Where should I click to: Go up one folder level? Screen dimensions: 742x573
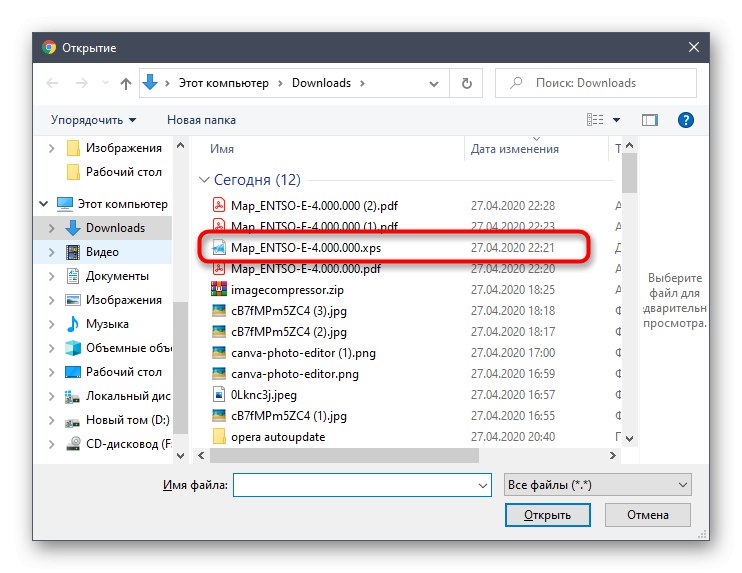coord(125,83)
